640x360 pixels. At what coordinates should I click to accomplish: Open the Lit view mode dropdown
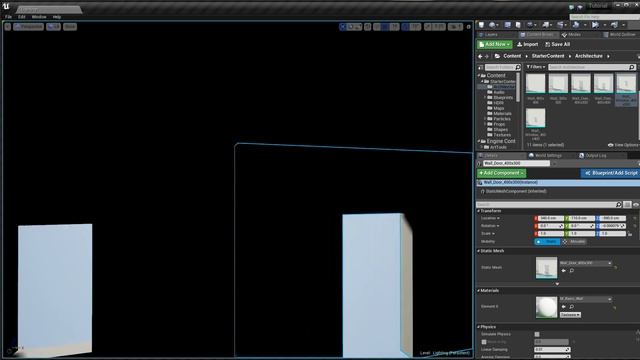53,27
